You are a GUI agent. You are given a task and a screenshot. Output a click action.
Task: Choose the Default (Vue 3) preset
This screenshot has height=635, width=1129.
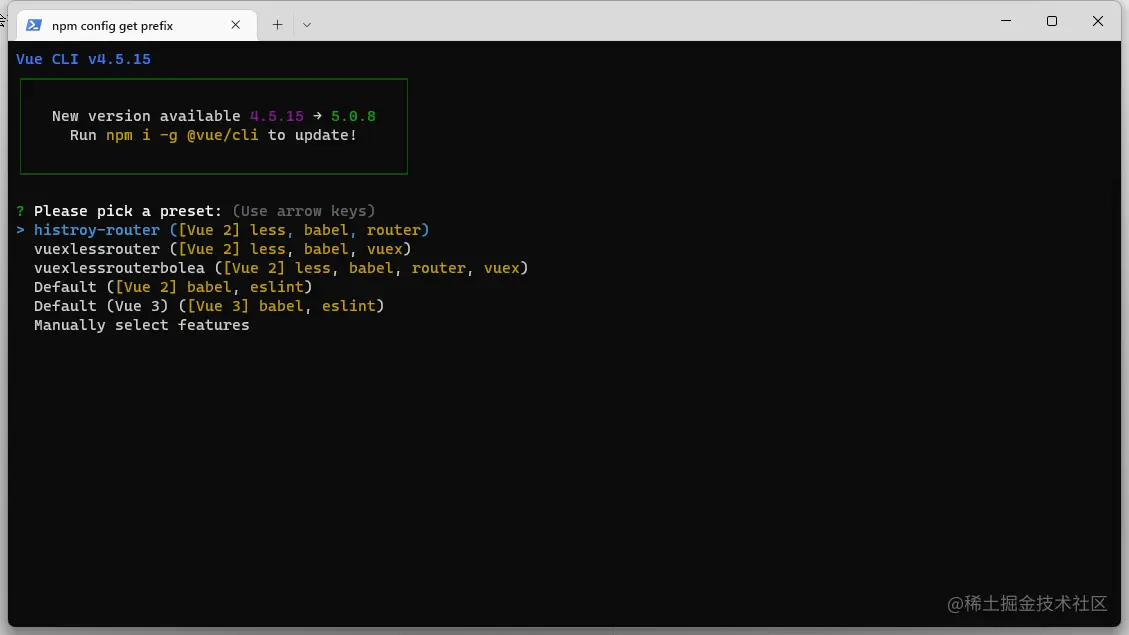tap(209, 306)
